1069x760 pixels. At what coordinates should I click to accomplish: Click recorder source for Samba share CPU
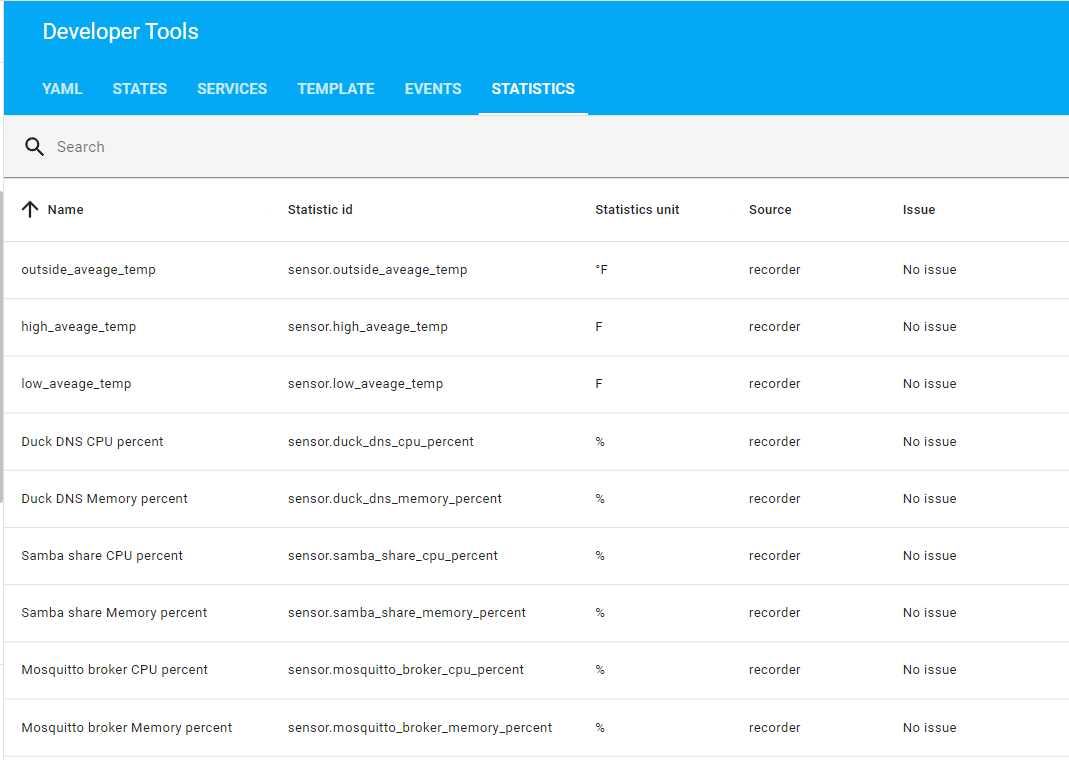tap(774, 556)
